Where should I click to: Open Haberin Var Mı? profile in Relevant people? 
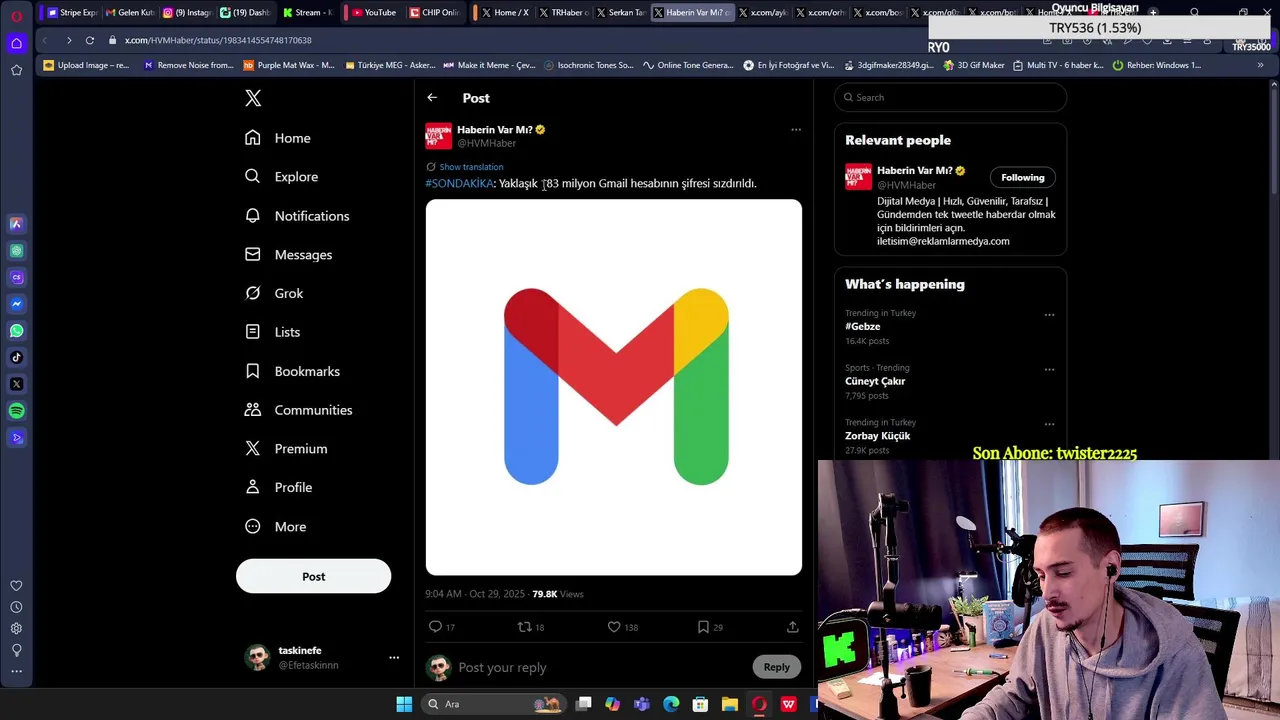(915, 171)
